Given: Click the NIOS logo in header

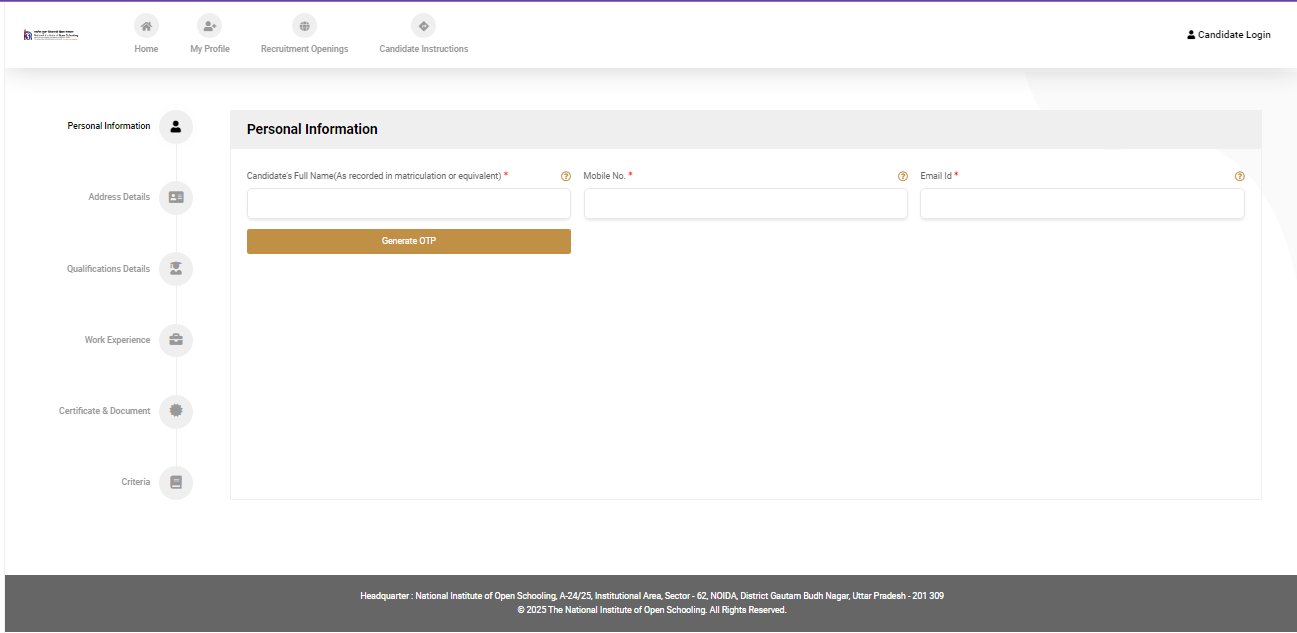Looking at the screenshot, I should pyautogui.click(x=50, y=35).
